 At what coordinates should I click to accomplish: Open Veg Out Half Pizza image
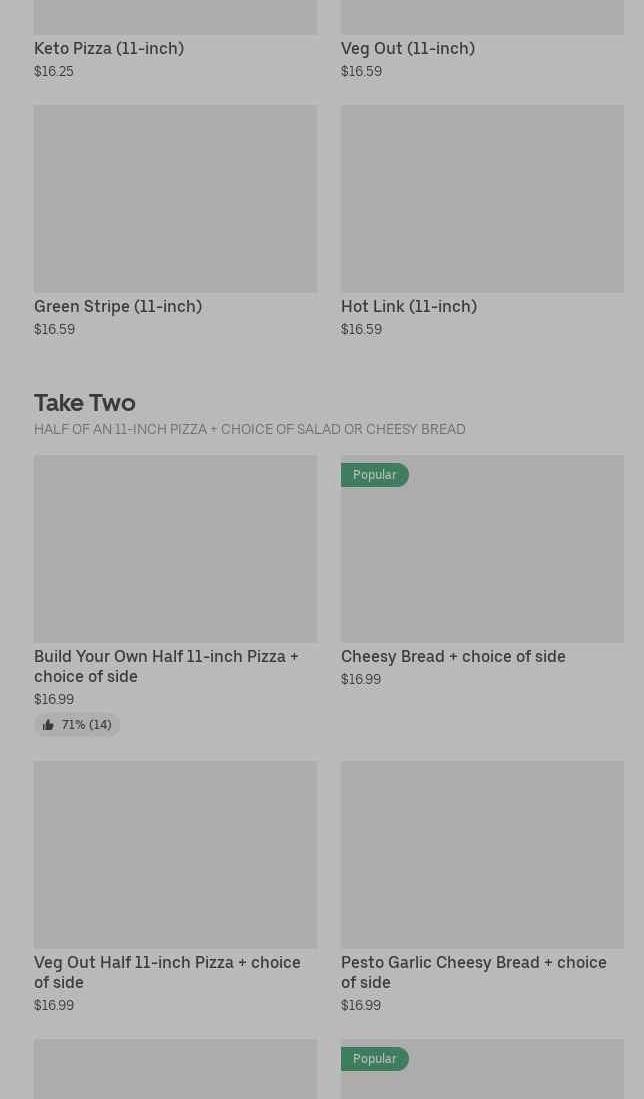[175, 855]
